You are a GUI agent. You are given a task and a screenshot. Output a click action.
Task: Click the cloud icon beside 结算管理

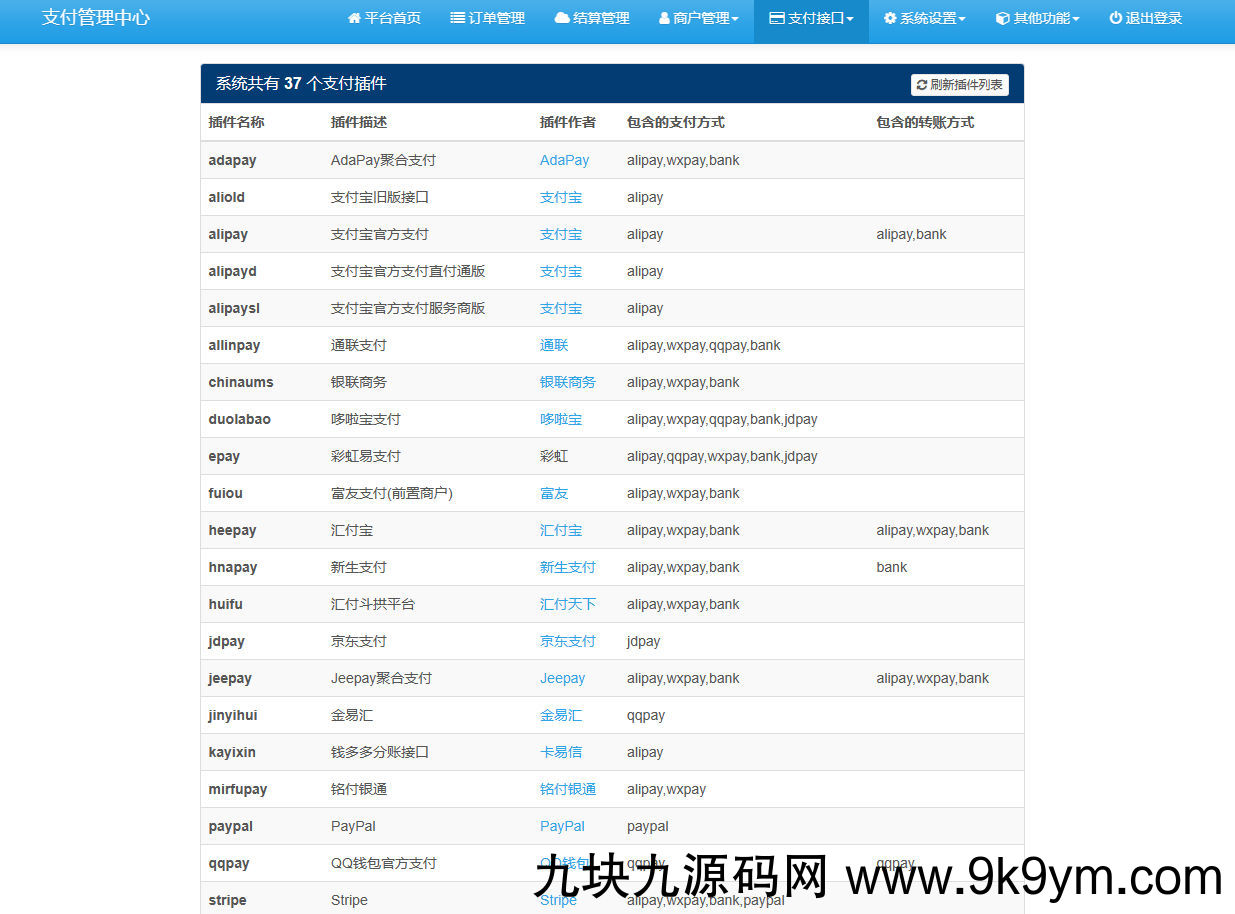[562, 18]
